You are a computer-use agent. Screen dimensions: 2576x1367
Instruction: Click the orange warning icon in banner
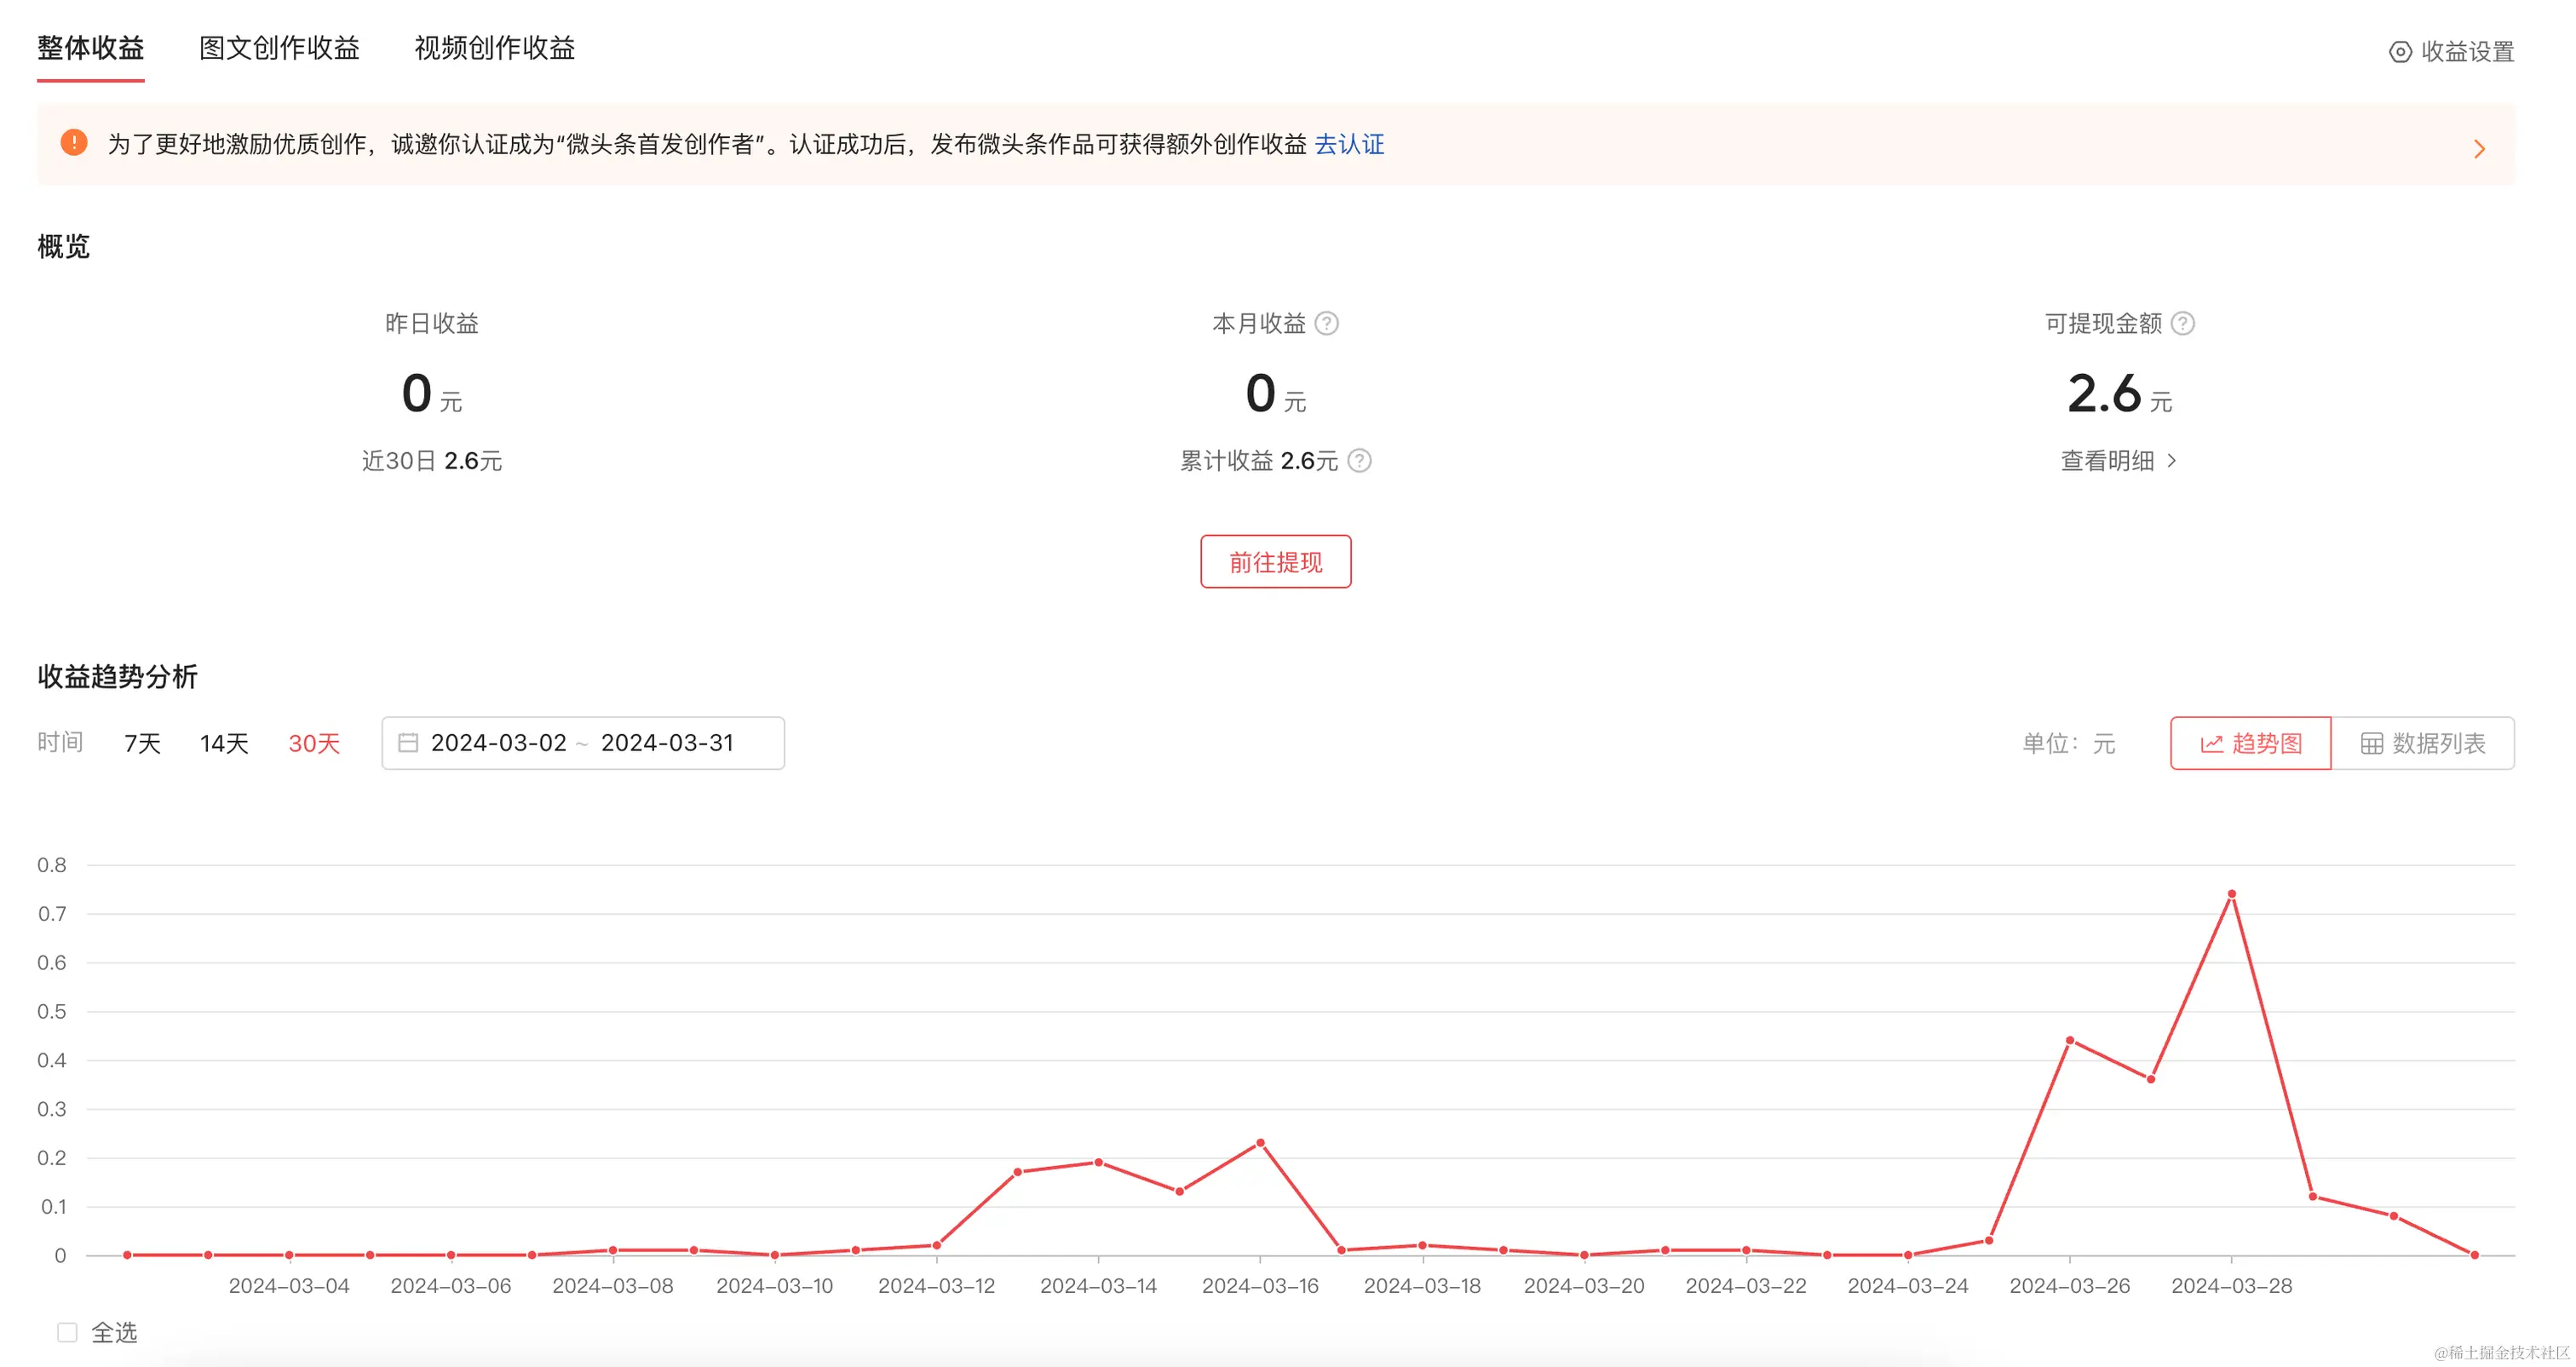pos(74,143)
